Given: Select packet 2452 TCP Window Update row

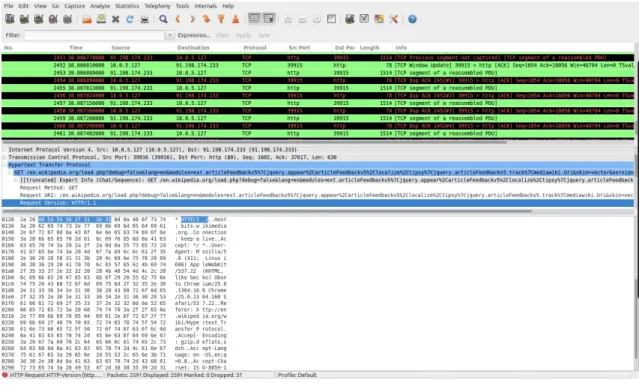Looking at the screenshot, I should point(318,65).
